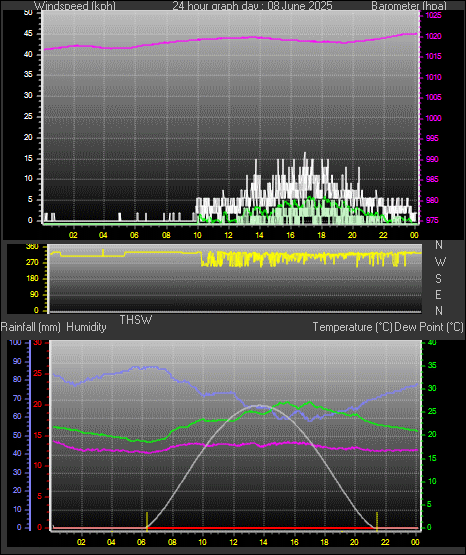Click the yellow sunset marker near 22
Image resolution: width=466 pixels, height=555 pixels.
coord(377,521)
